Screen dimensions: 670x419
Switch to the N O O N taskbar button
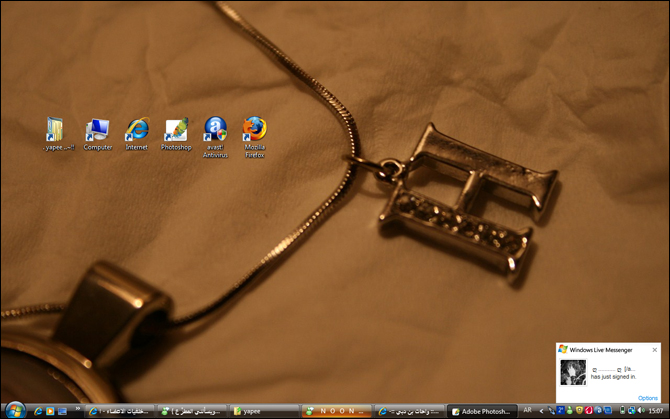337,411
